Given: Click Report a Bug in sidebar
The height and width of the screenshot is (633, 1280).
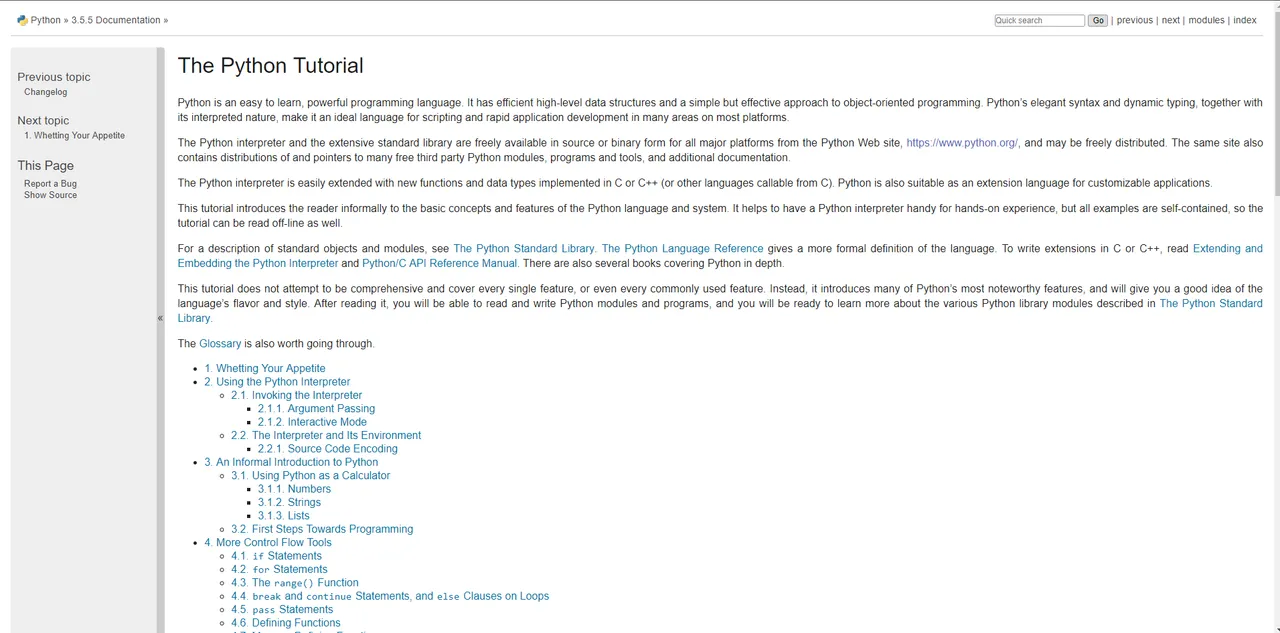Looking at the screenshot, I should point(50,184).
